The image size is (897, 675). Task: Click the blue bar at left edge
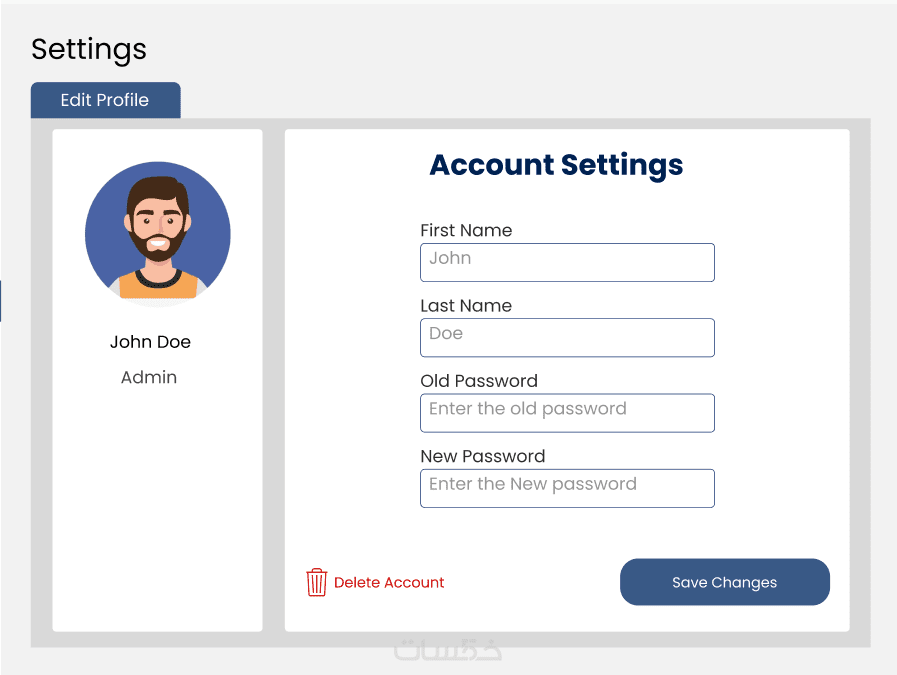coord(1,300)
